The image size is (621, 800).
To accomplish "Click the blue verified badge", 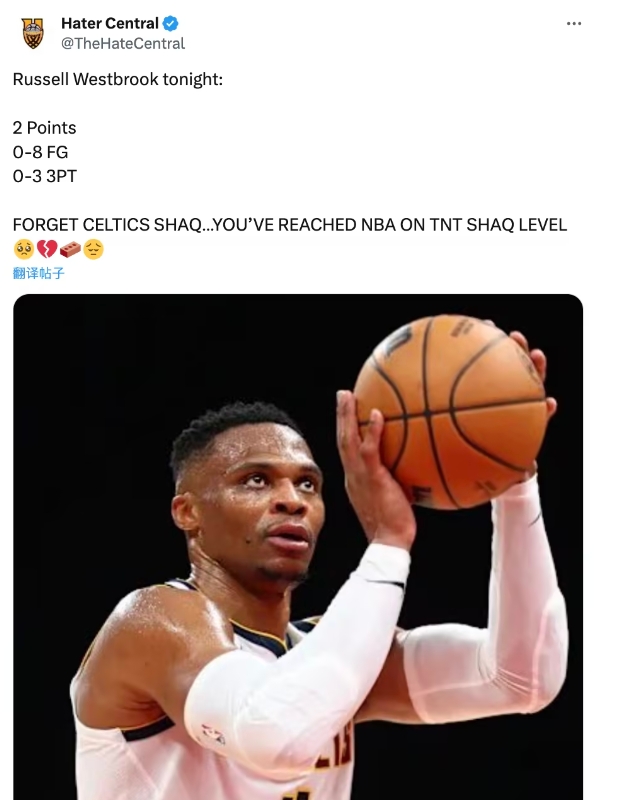I will (x=171, y=23).
